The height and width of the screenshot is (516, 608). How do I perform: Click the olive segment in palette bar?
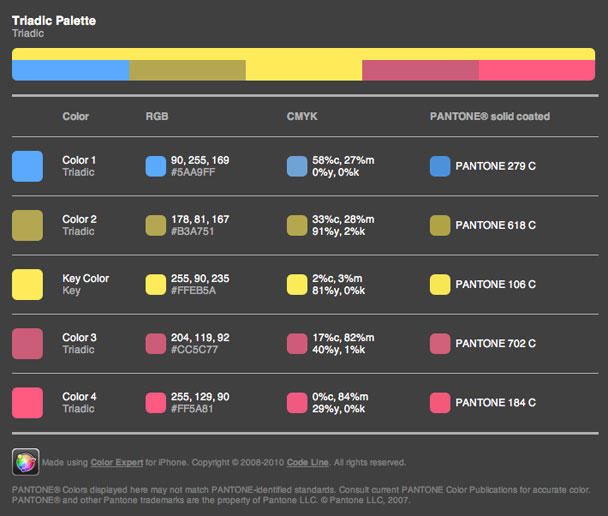coord(187,70)
